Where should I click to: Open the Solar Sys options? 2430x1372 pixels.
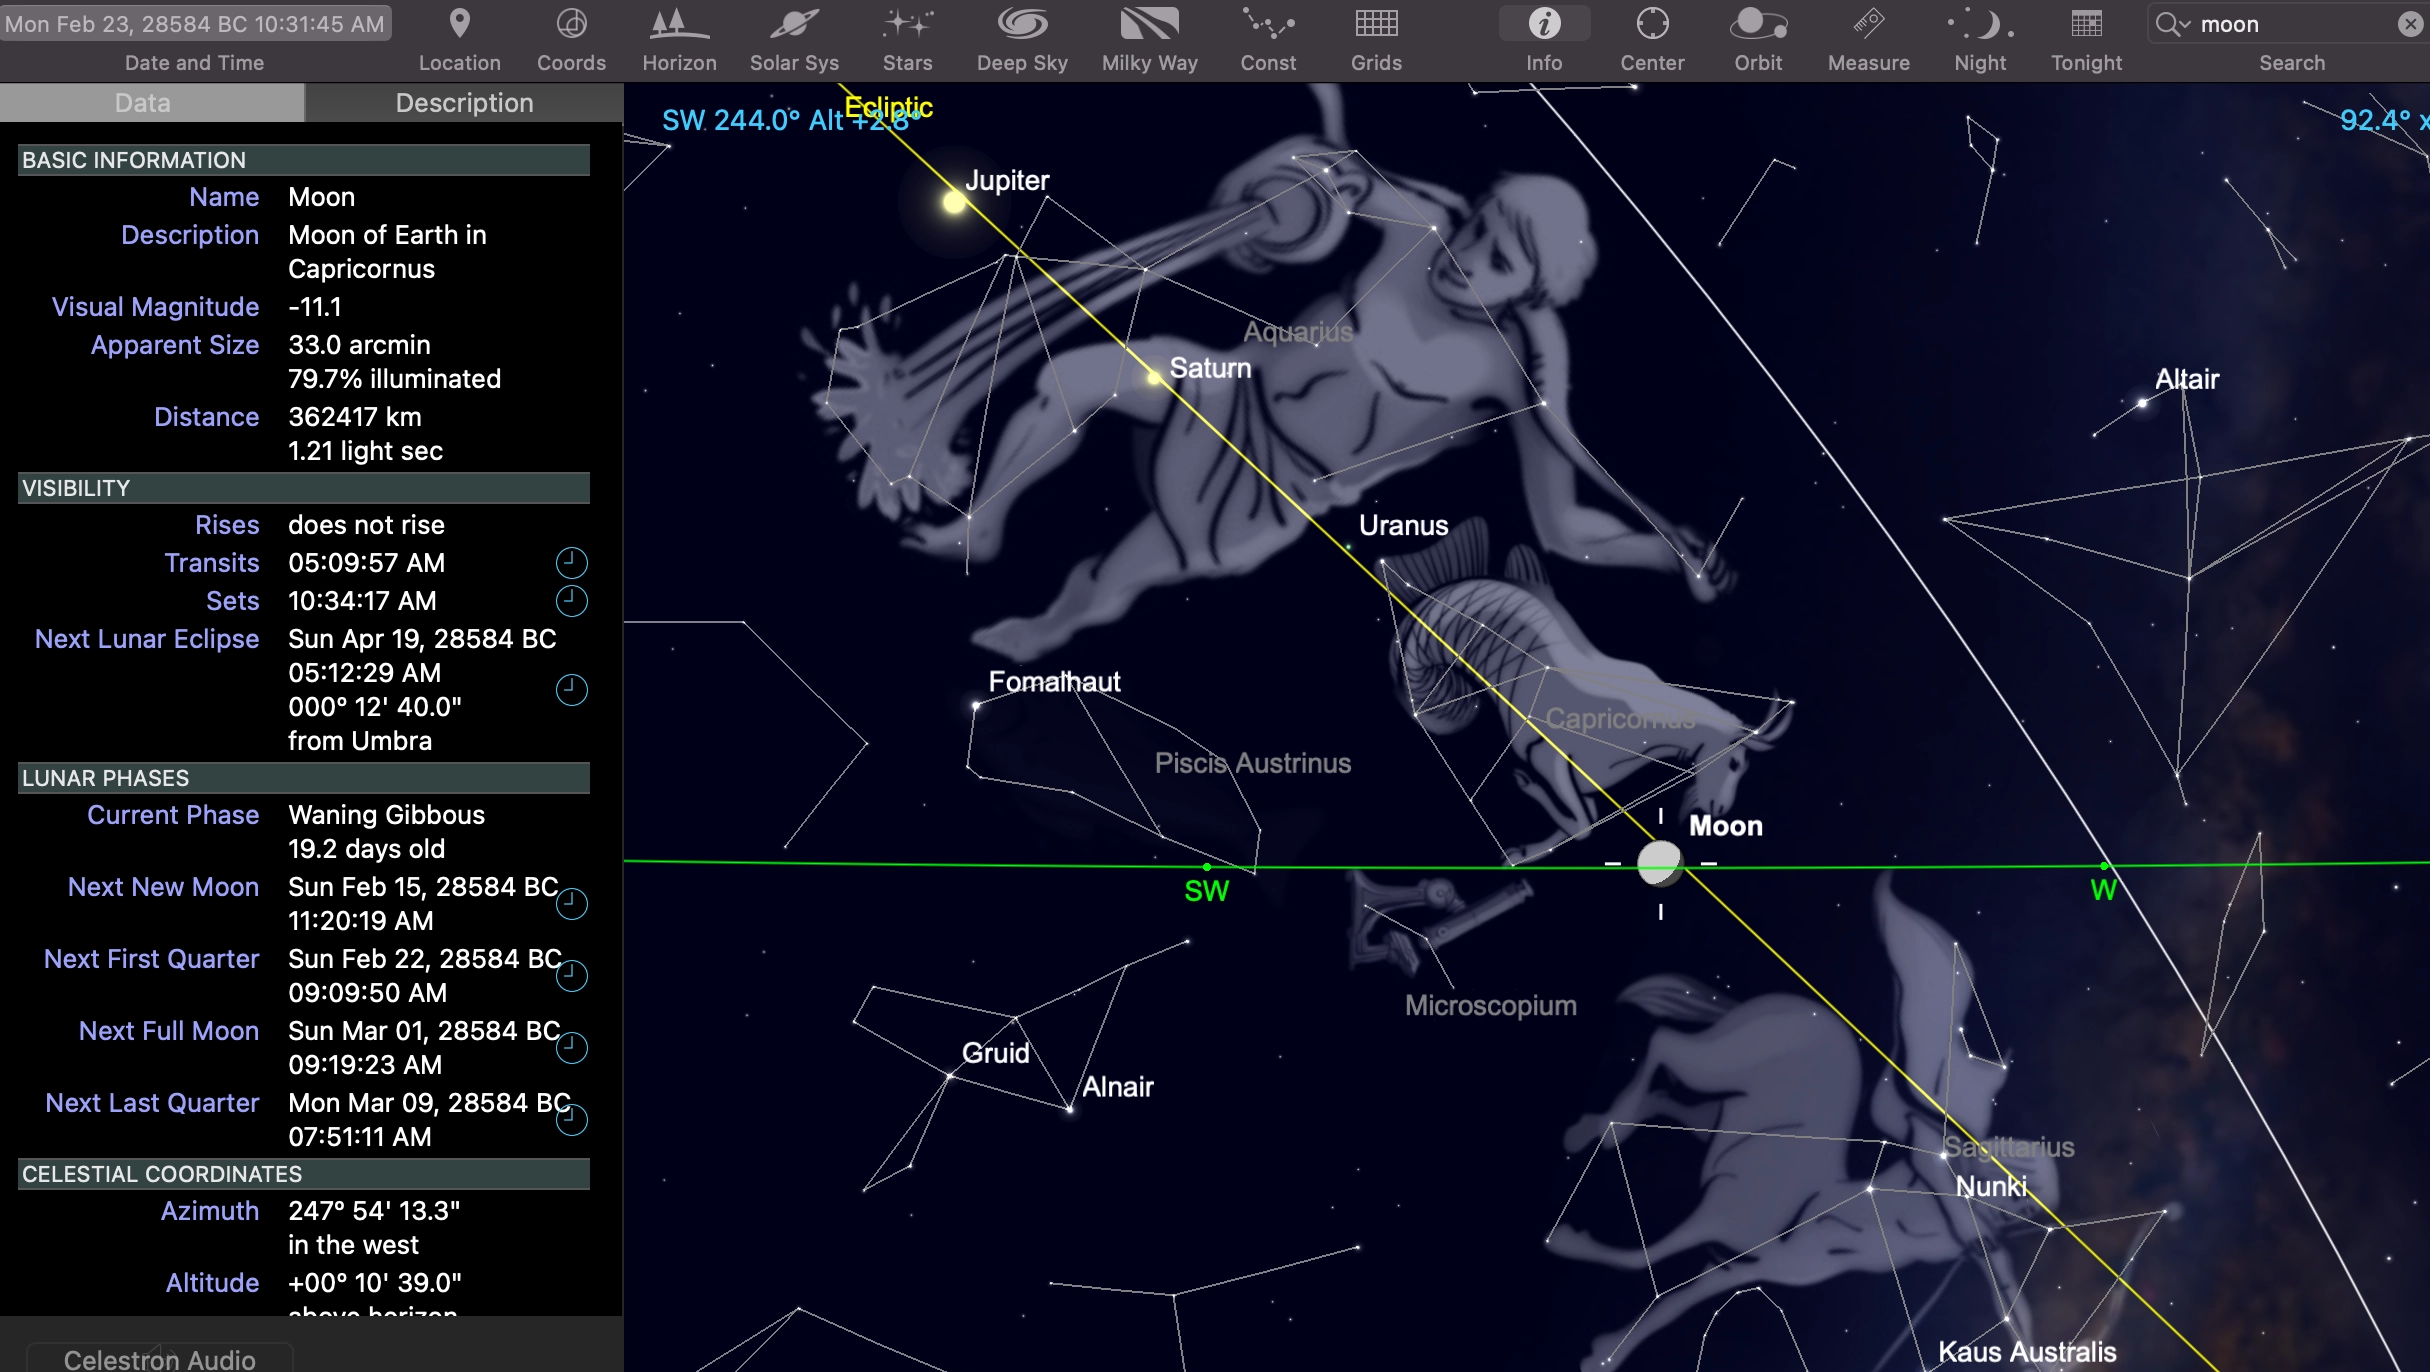(x=794, y=24)
